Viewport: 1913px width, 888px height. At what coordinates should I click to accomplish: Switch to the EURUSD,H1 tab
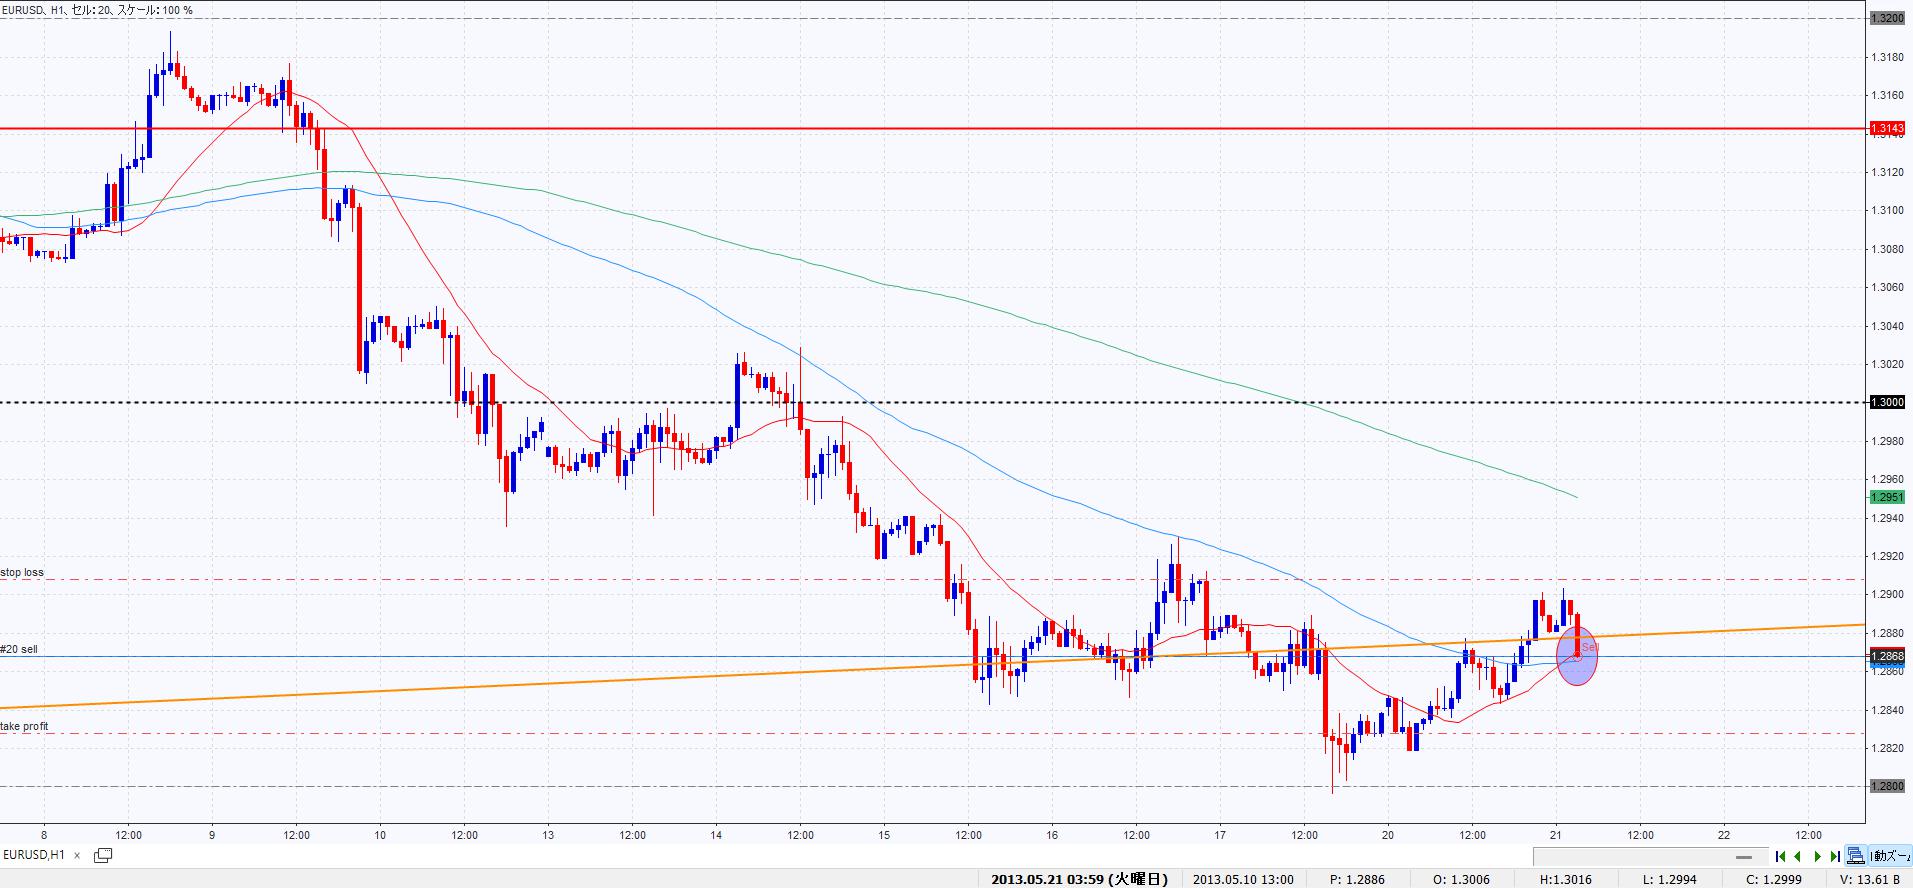point(35,855)
